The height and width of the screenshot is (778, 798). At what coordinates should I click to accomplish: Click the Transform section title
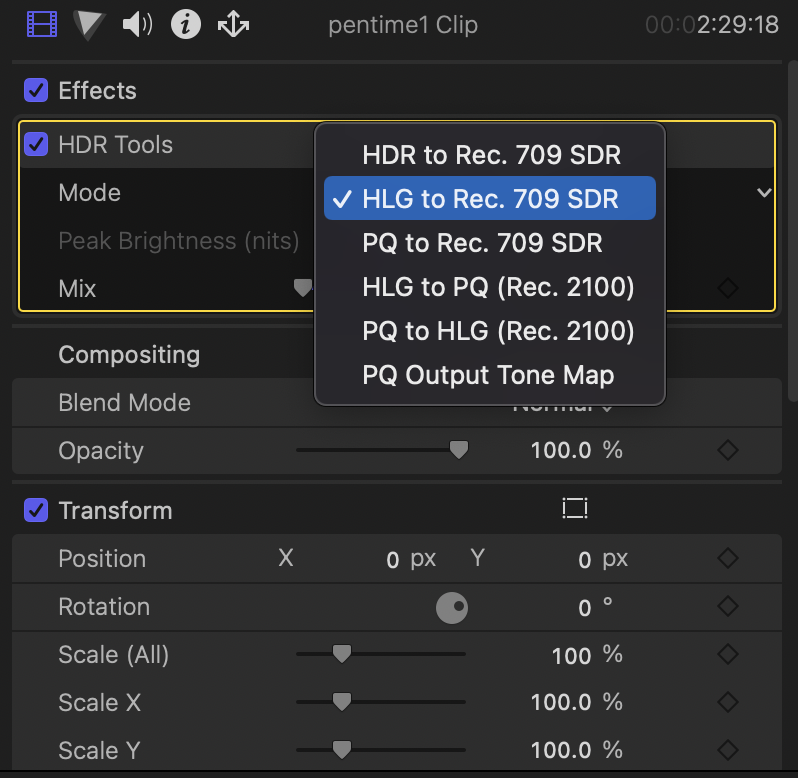(x=116, y=510)
